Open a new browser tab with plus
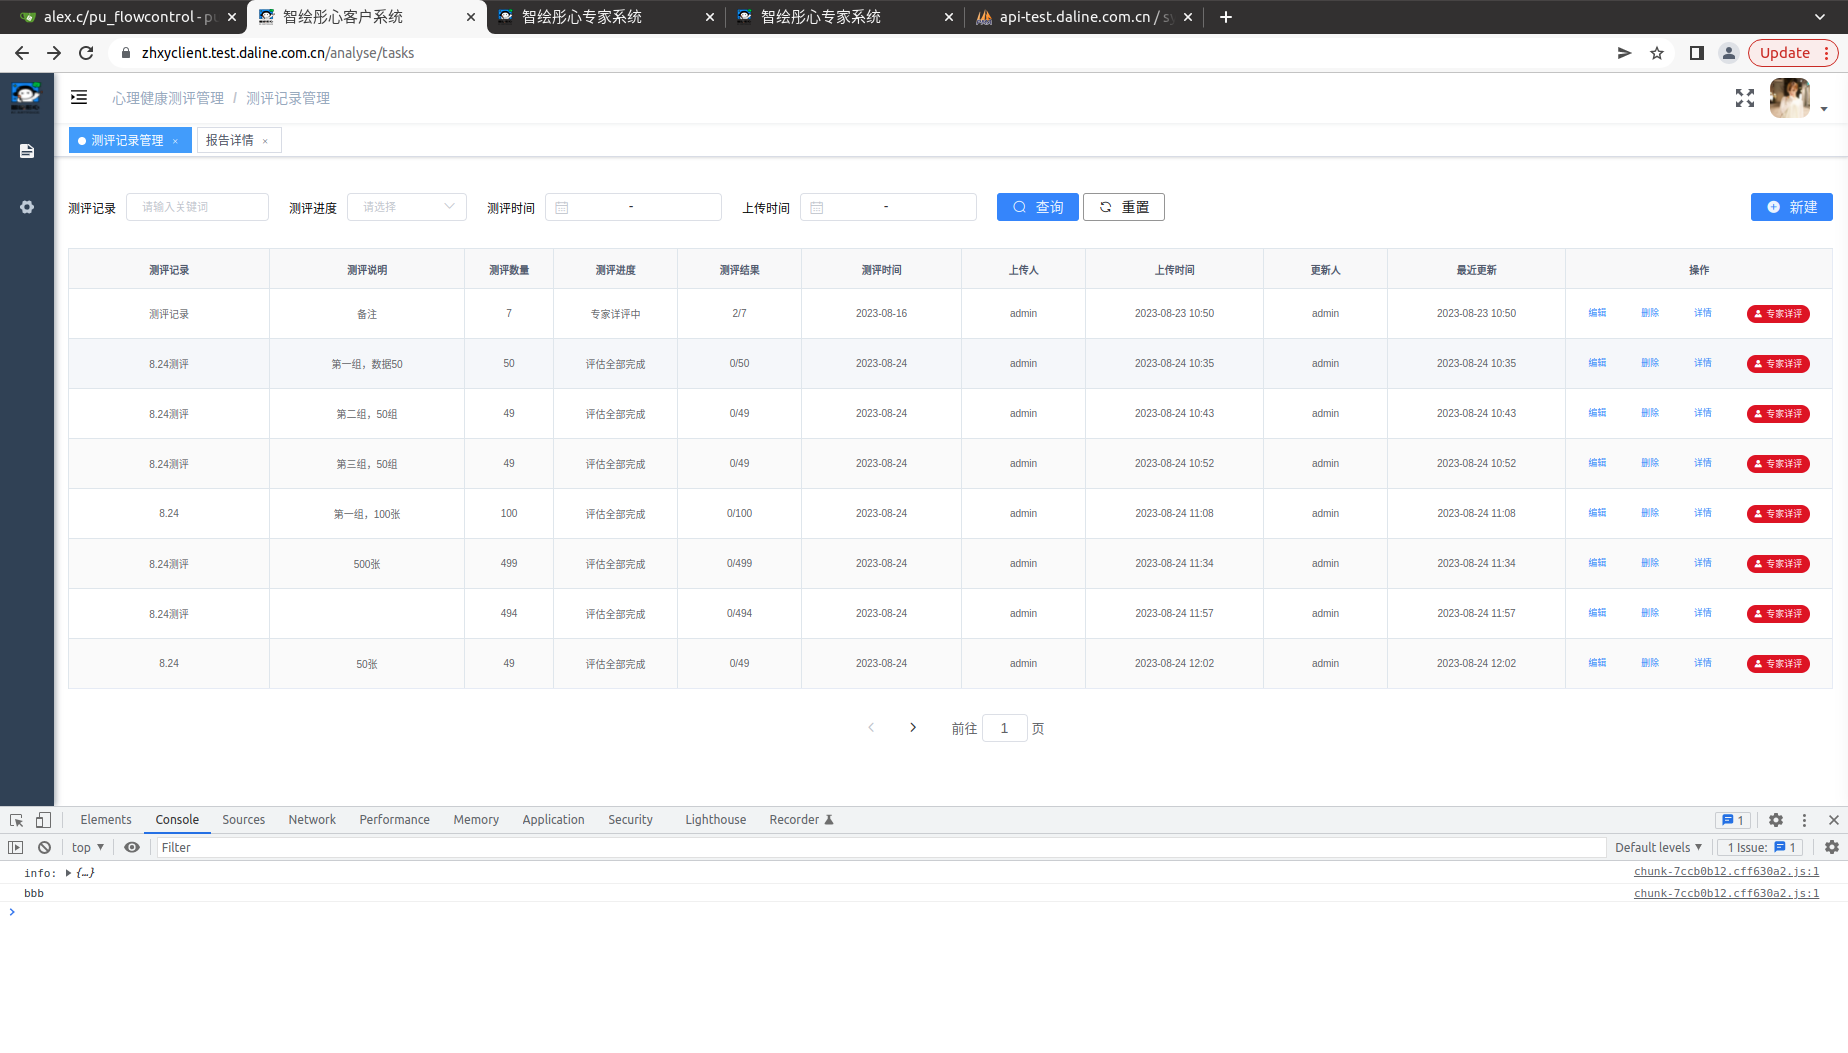The height and width of the screenshot is (1053, 1848). coord(1226,17)
